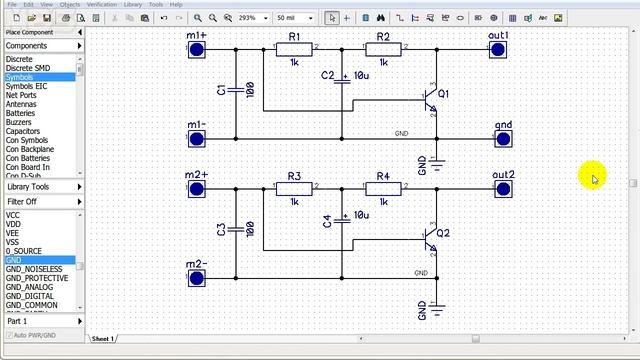This screenshot has height=360, width=640.
Task: Select the ABC Place Text tool
Action: tap(543, 18)
